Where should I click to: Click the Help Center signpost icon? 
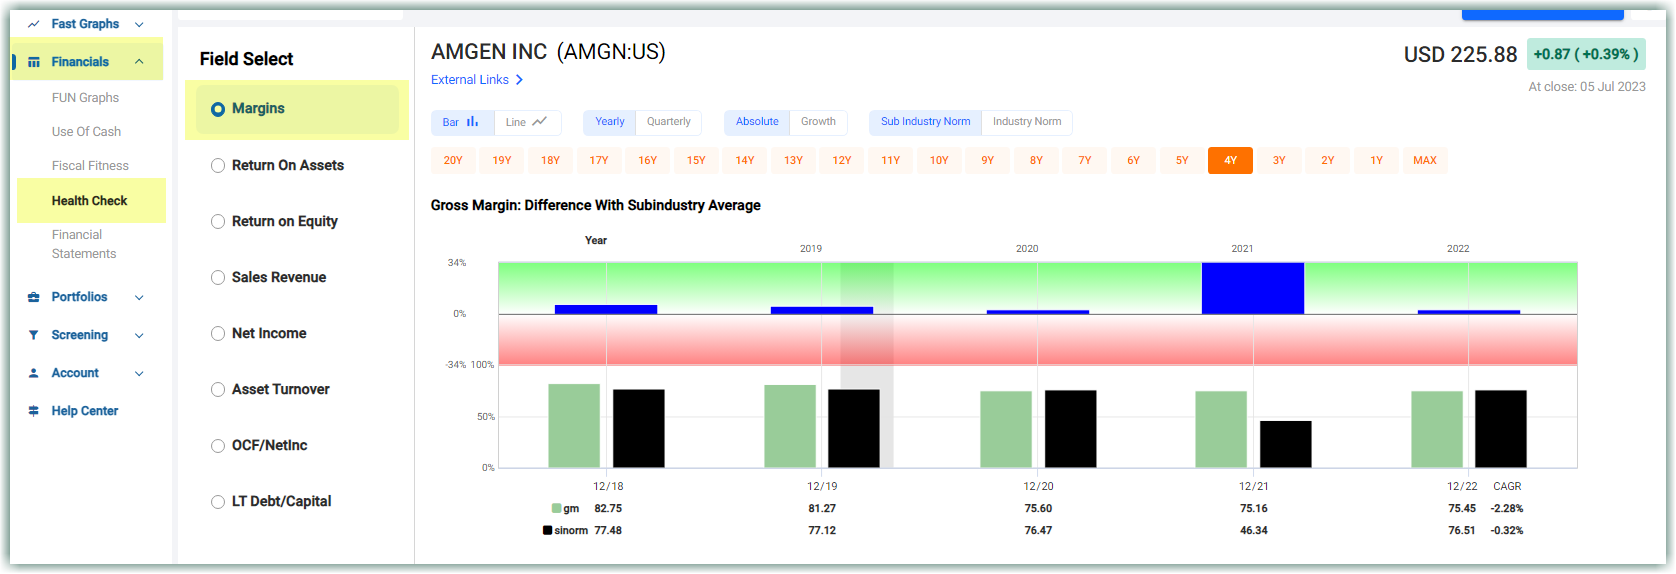point(34,411)
